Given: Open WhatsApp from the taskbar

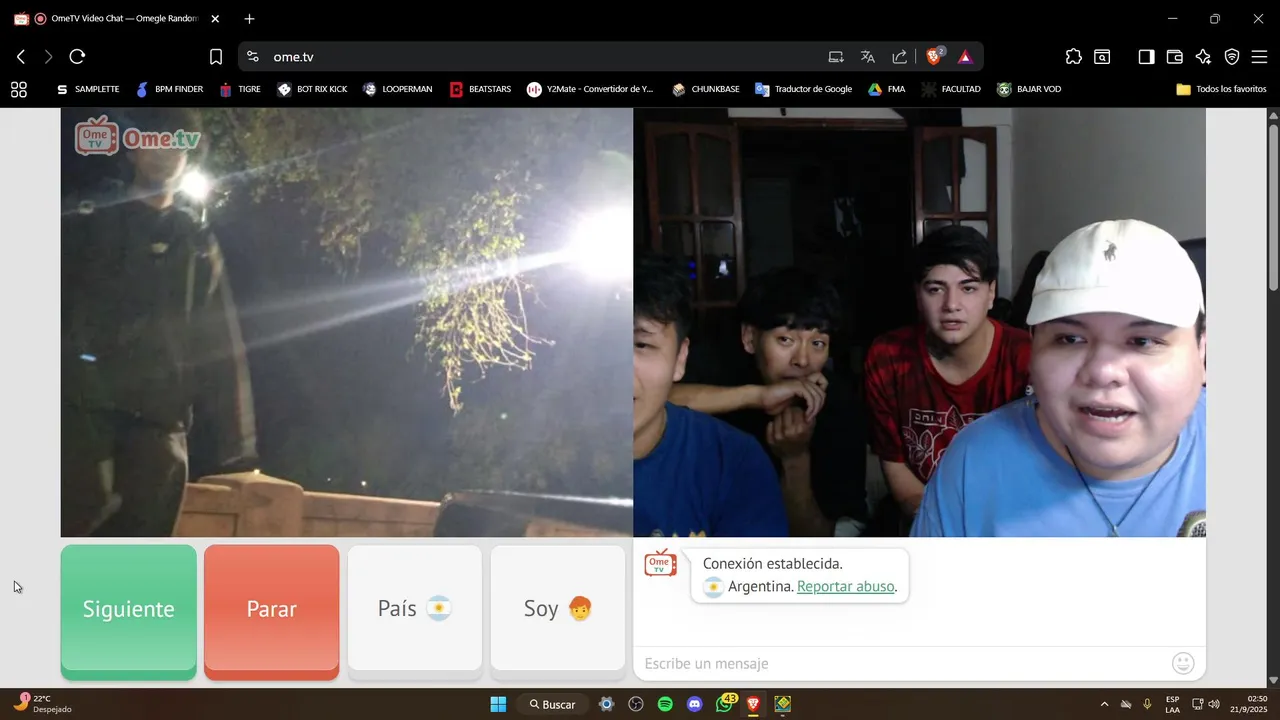Looking at the screenshot, I should tap(725, 704).
